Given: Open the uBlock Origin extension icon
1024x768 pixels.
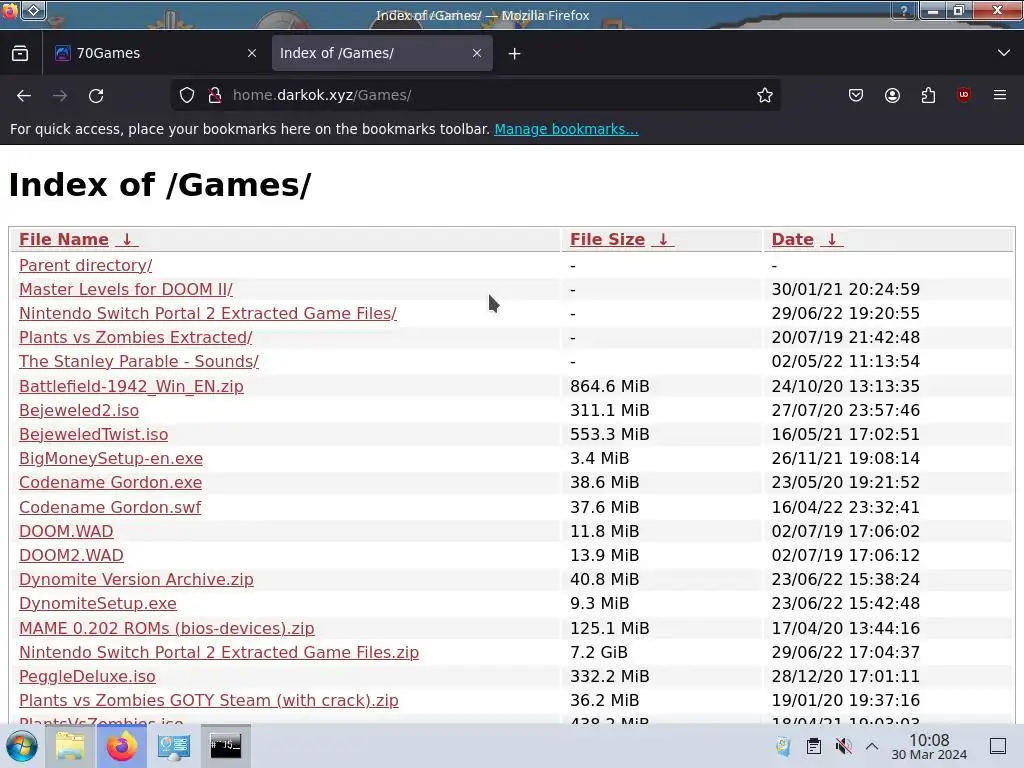Looking at the screenshot, I should click(x=964, y=95).
